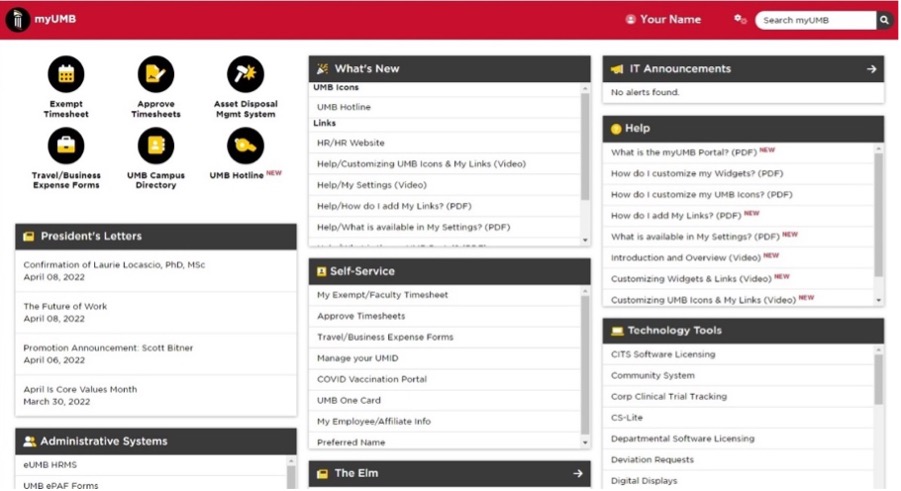Open The Future of Work letter
The image size is (901, 491).
65,307
